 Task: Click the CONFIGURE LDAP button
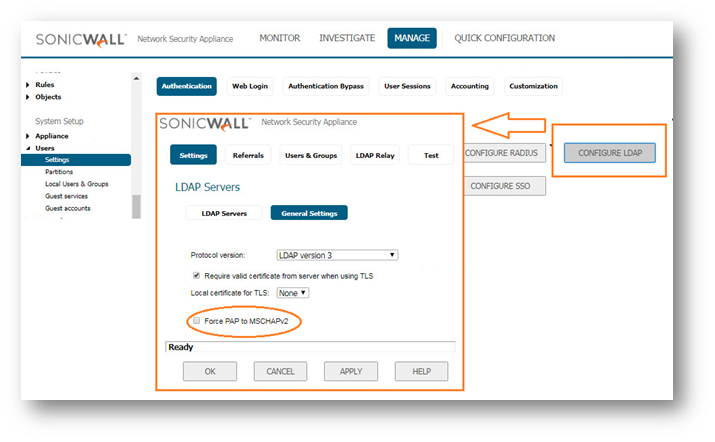point(609,153)
